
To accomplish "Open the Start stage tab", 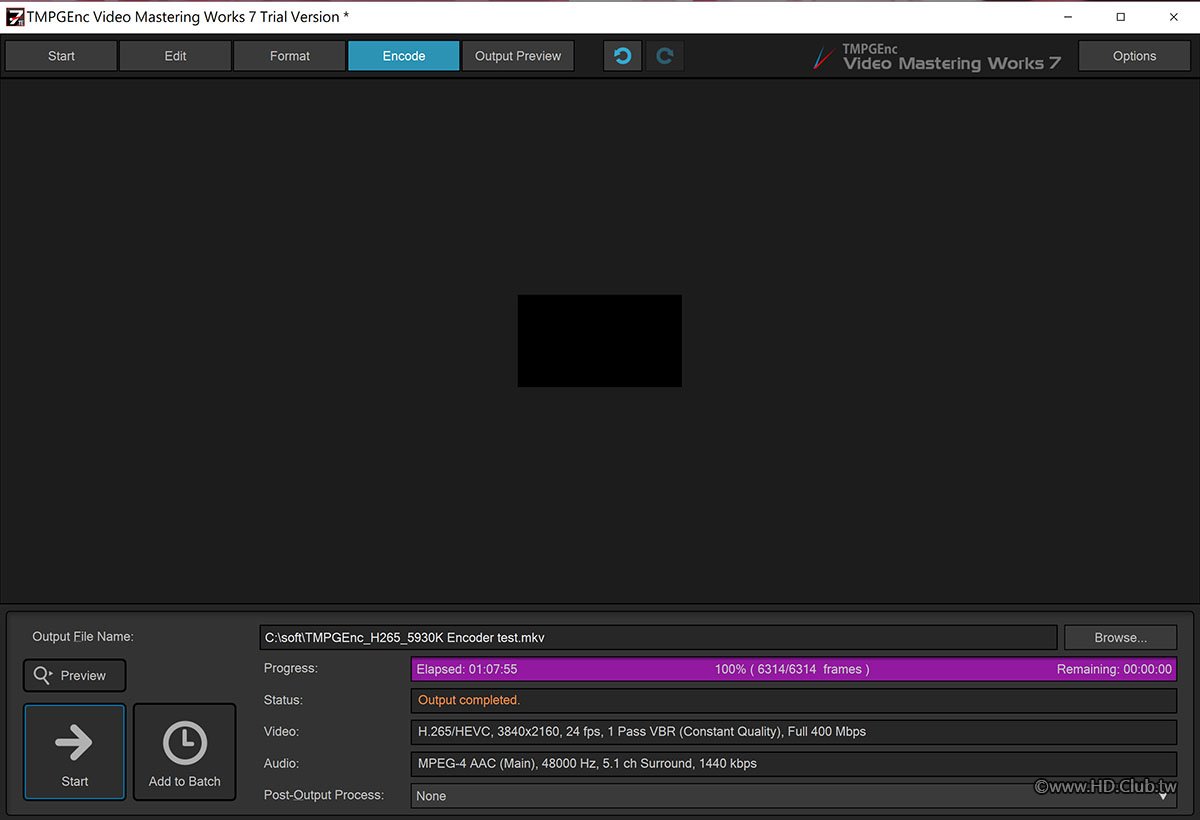I will click(x=61, y=56).
